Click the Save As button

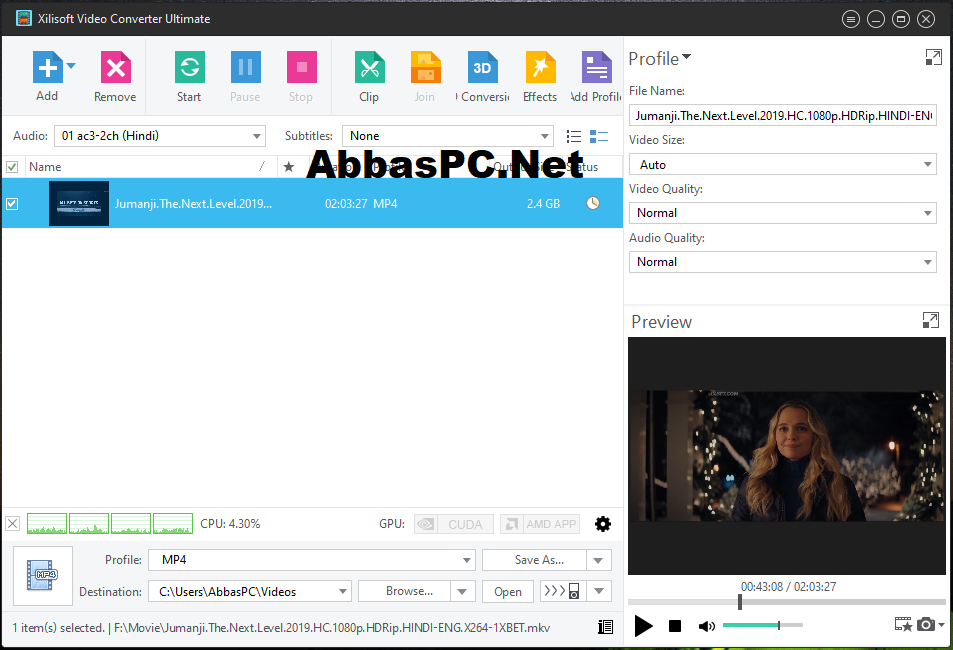534,560
